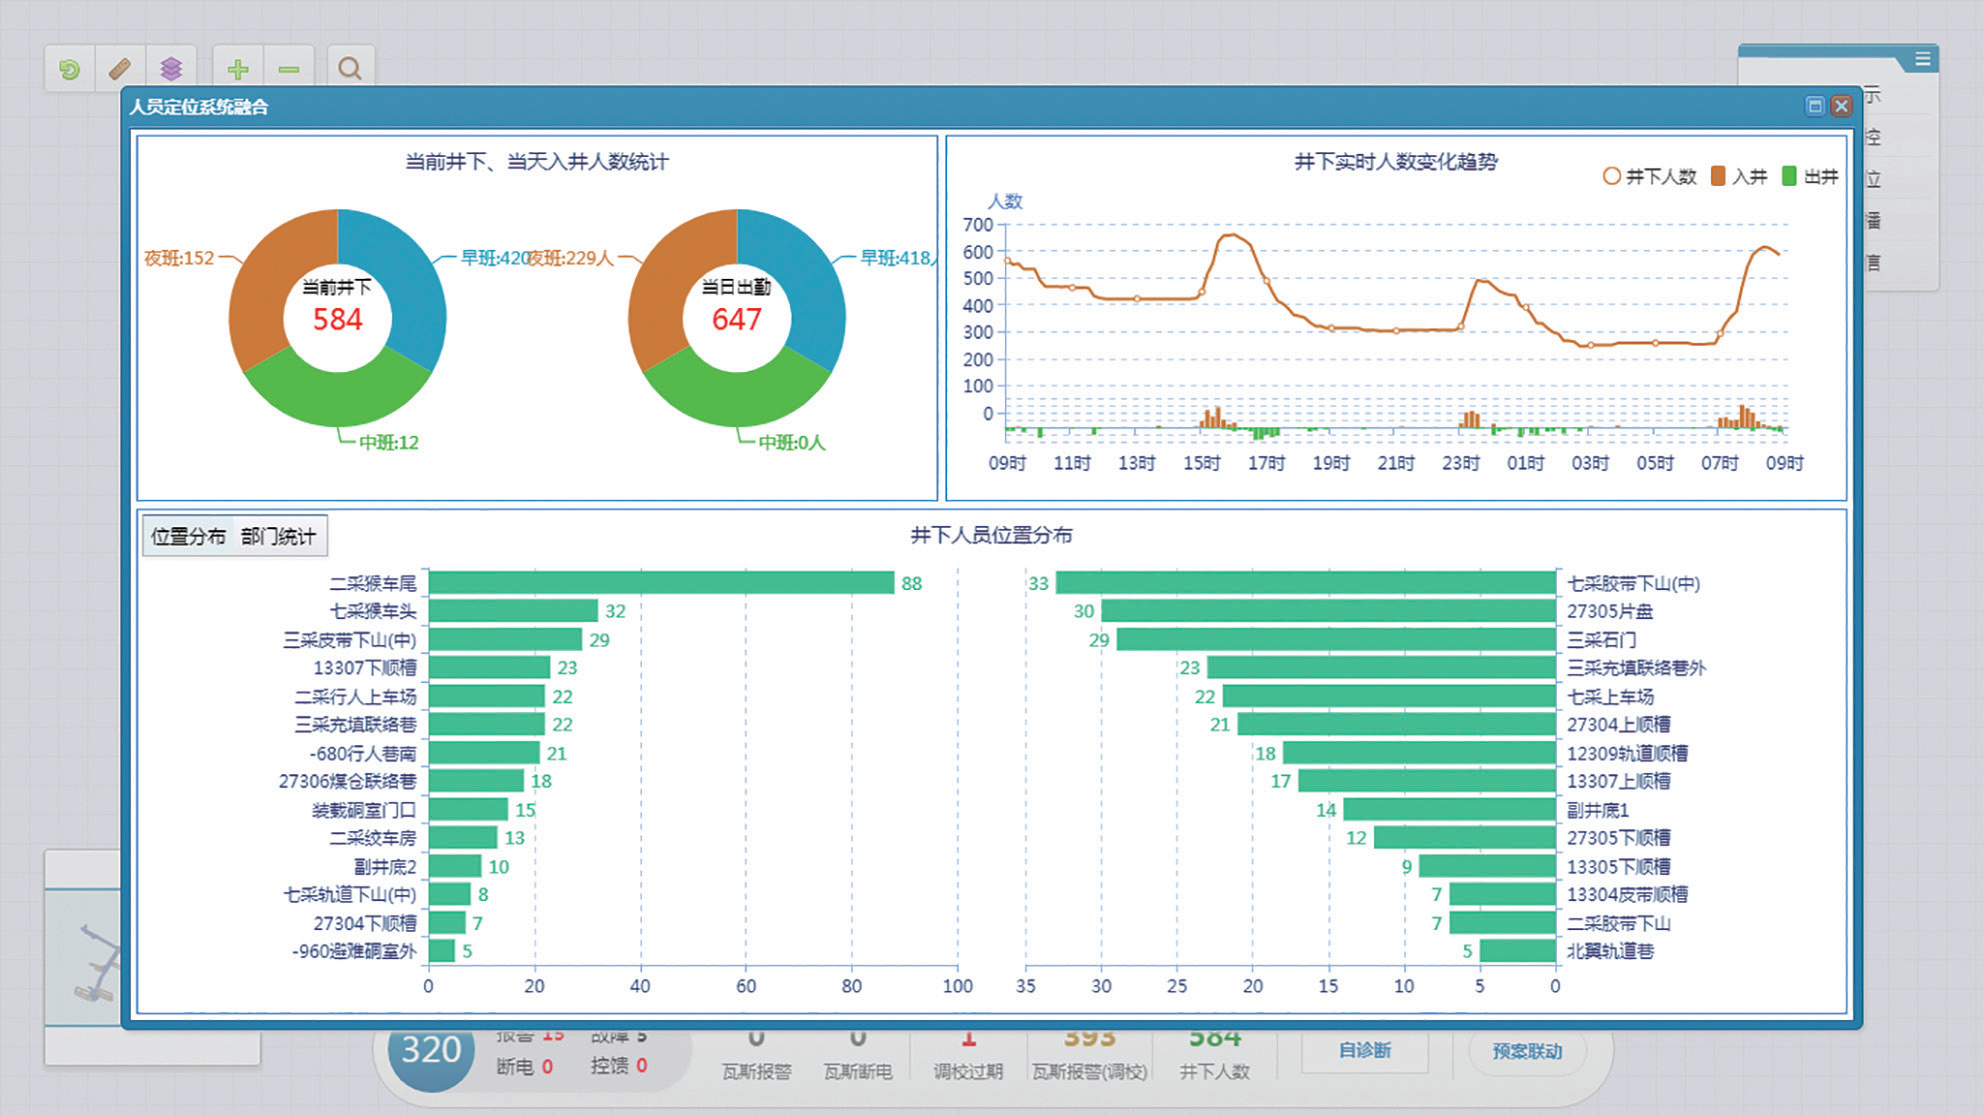Viewport: 1984px width, 1116px height.
Task: Click the green plus zoom-in icon
Action: click(238, 69)
